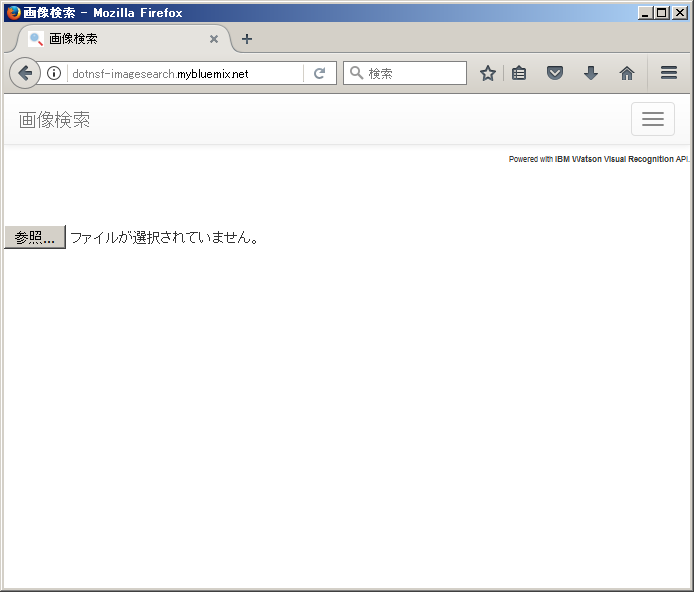Open the Firefox hamburger menu
694x592 pixels.
click(x=669, y=73)
